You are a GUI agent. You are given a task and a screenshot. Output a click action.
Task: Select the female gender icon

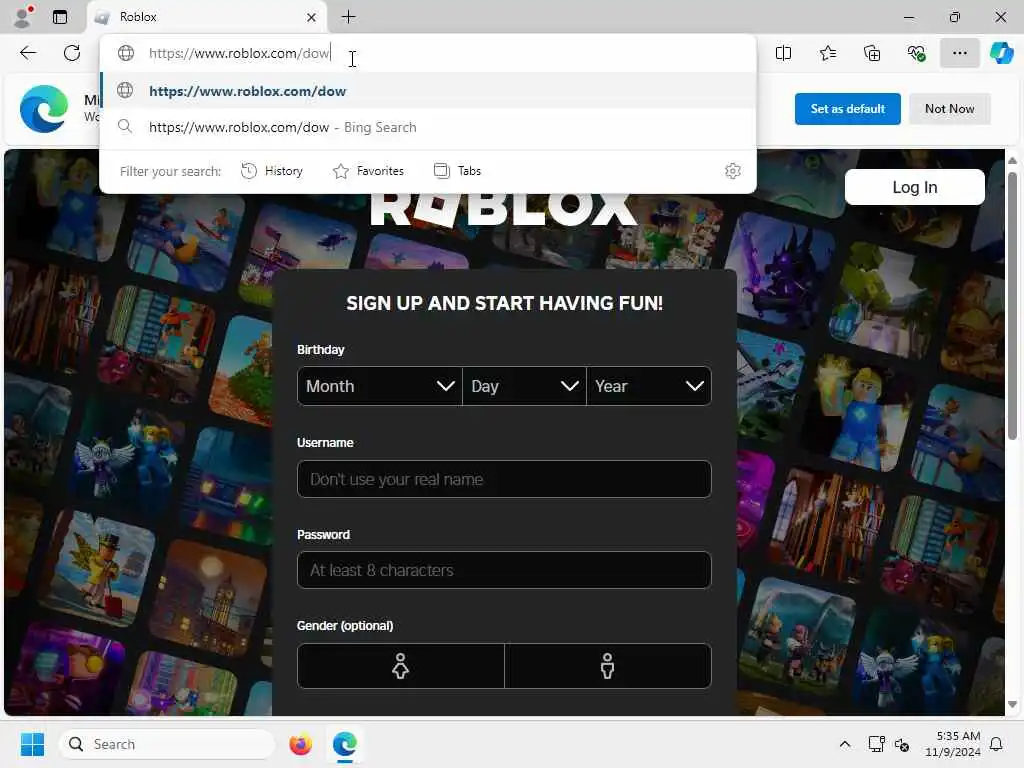tap(400, 666)
